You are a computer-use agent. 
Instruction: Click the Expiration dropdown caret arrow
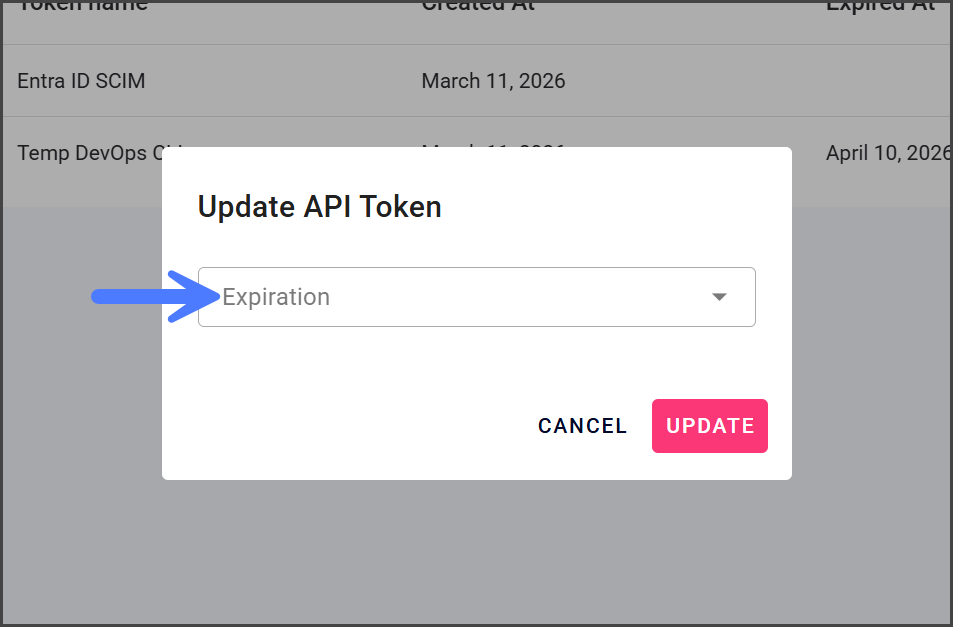point(719,297)
